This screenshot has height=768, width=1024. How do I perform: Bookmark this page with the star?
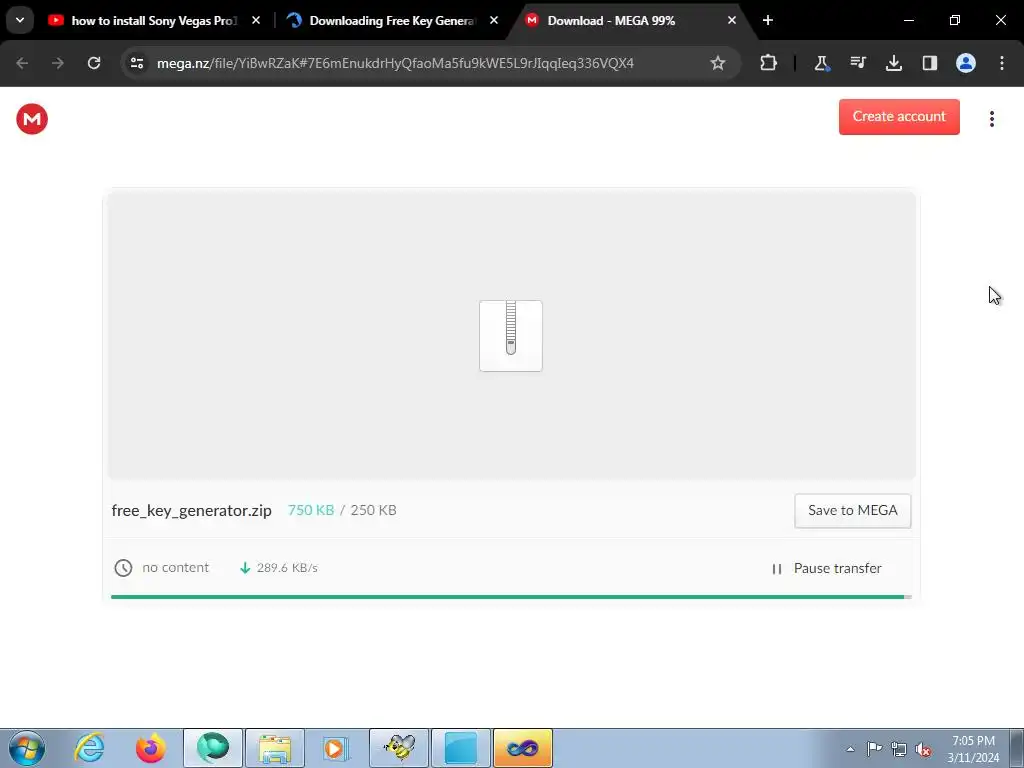(x=718, y=63)
